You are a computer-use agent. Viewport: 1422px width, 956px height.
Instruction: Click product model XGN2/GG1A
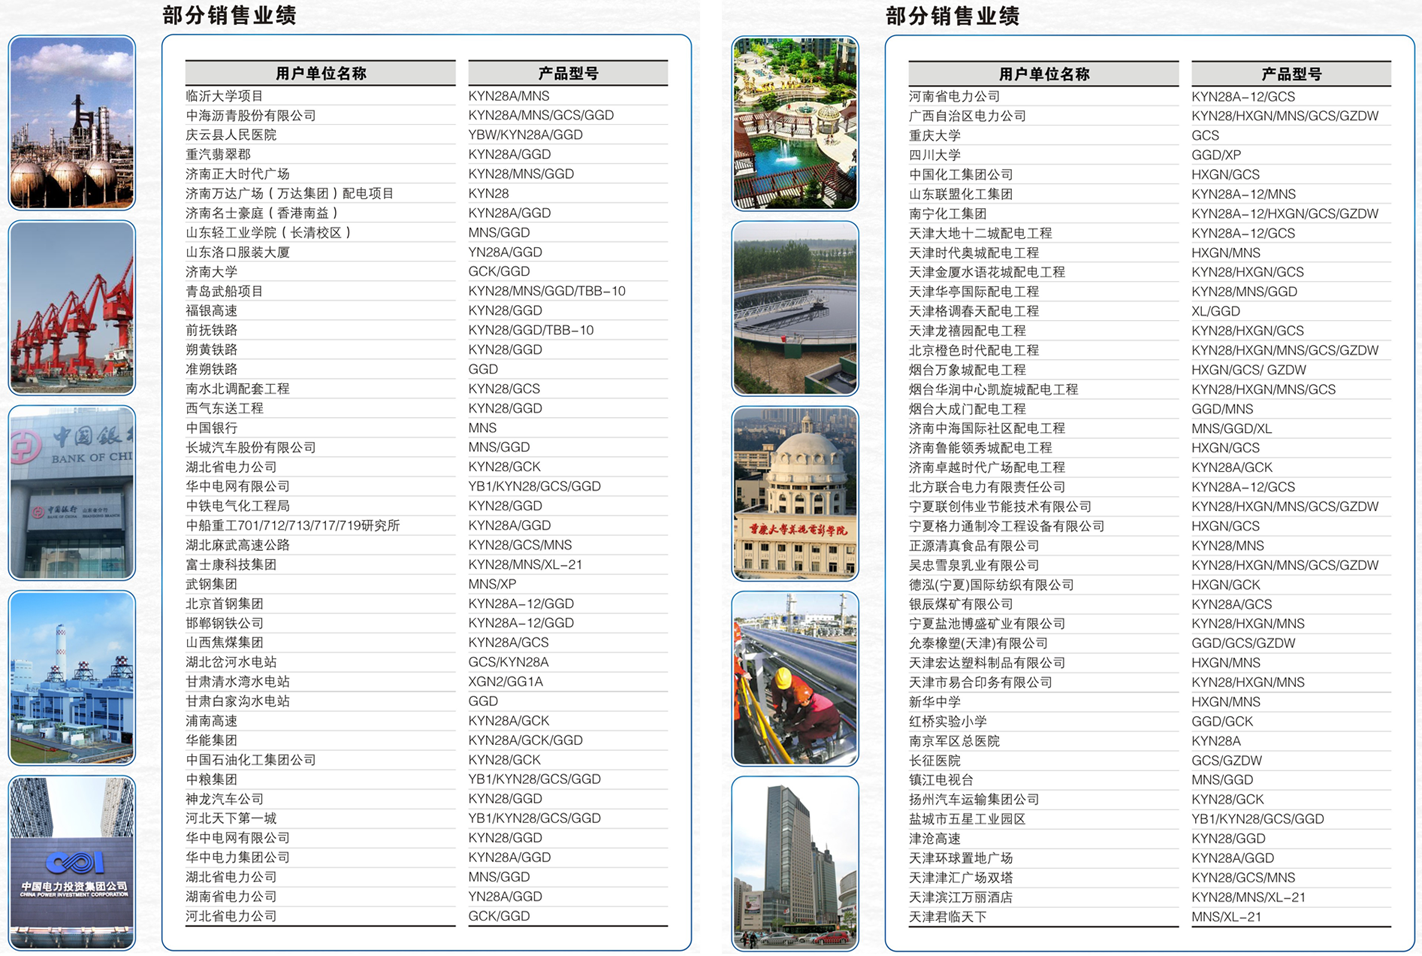(506, 682)
